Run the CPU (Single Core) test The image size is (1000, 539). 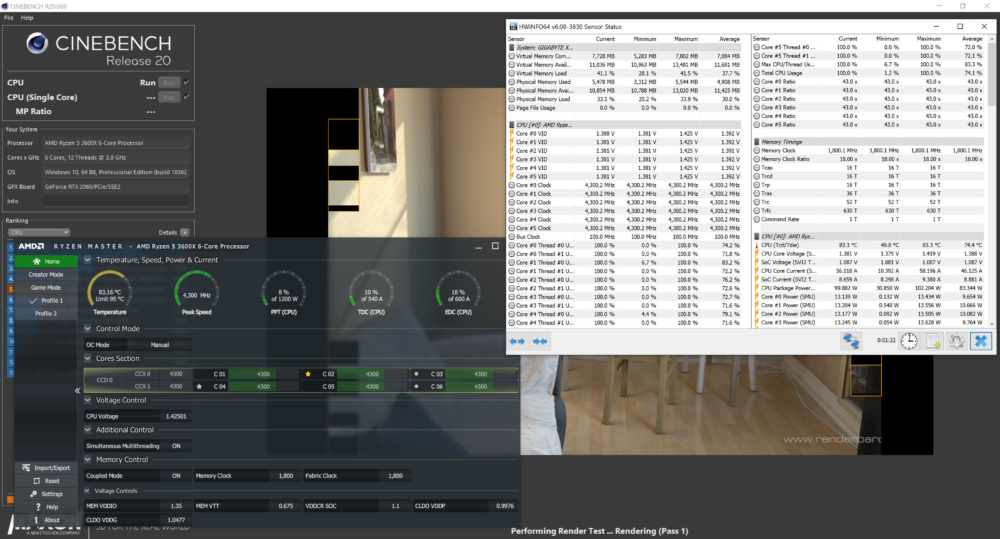(x=169, y=98)
